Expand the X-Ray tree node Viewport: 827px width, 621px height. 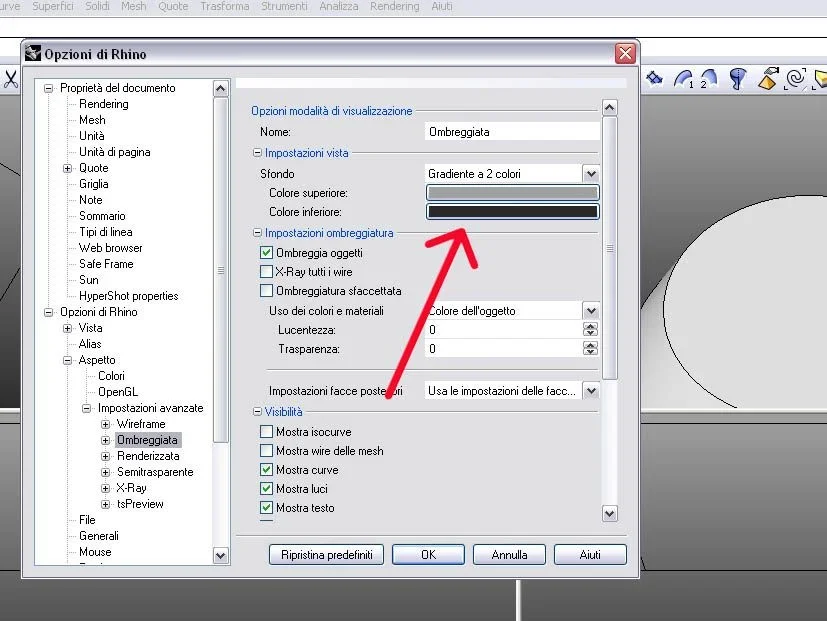tap(105, 489)
